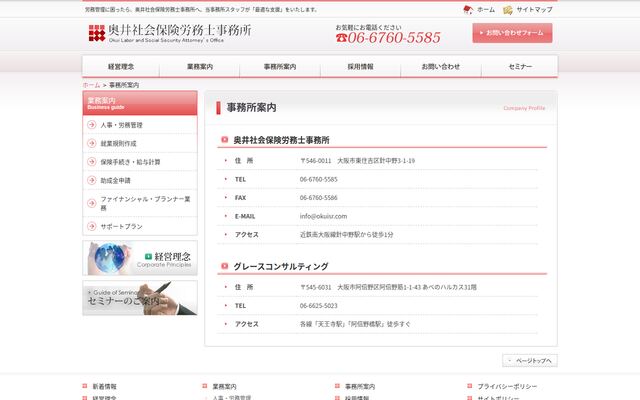Viewport: 640px width, 400px height.
Task: Open the 業務案内 navigation tab
Action: point(200,67)
